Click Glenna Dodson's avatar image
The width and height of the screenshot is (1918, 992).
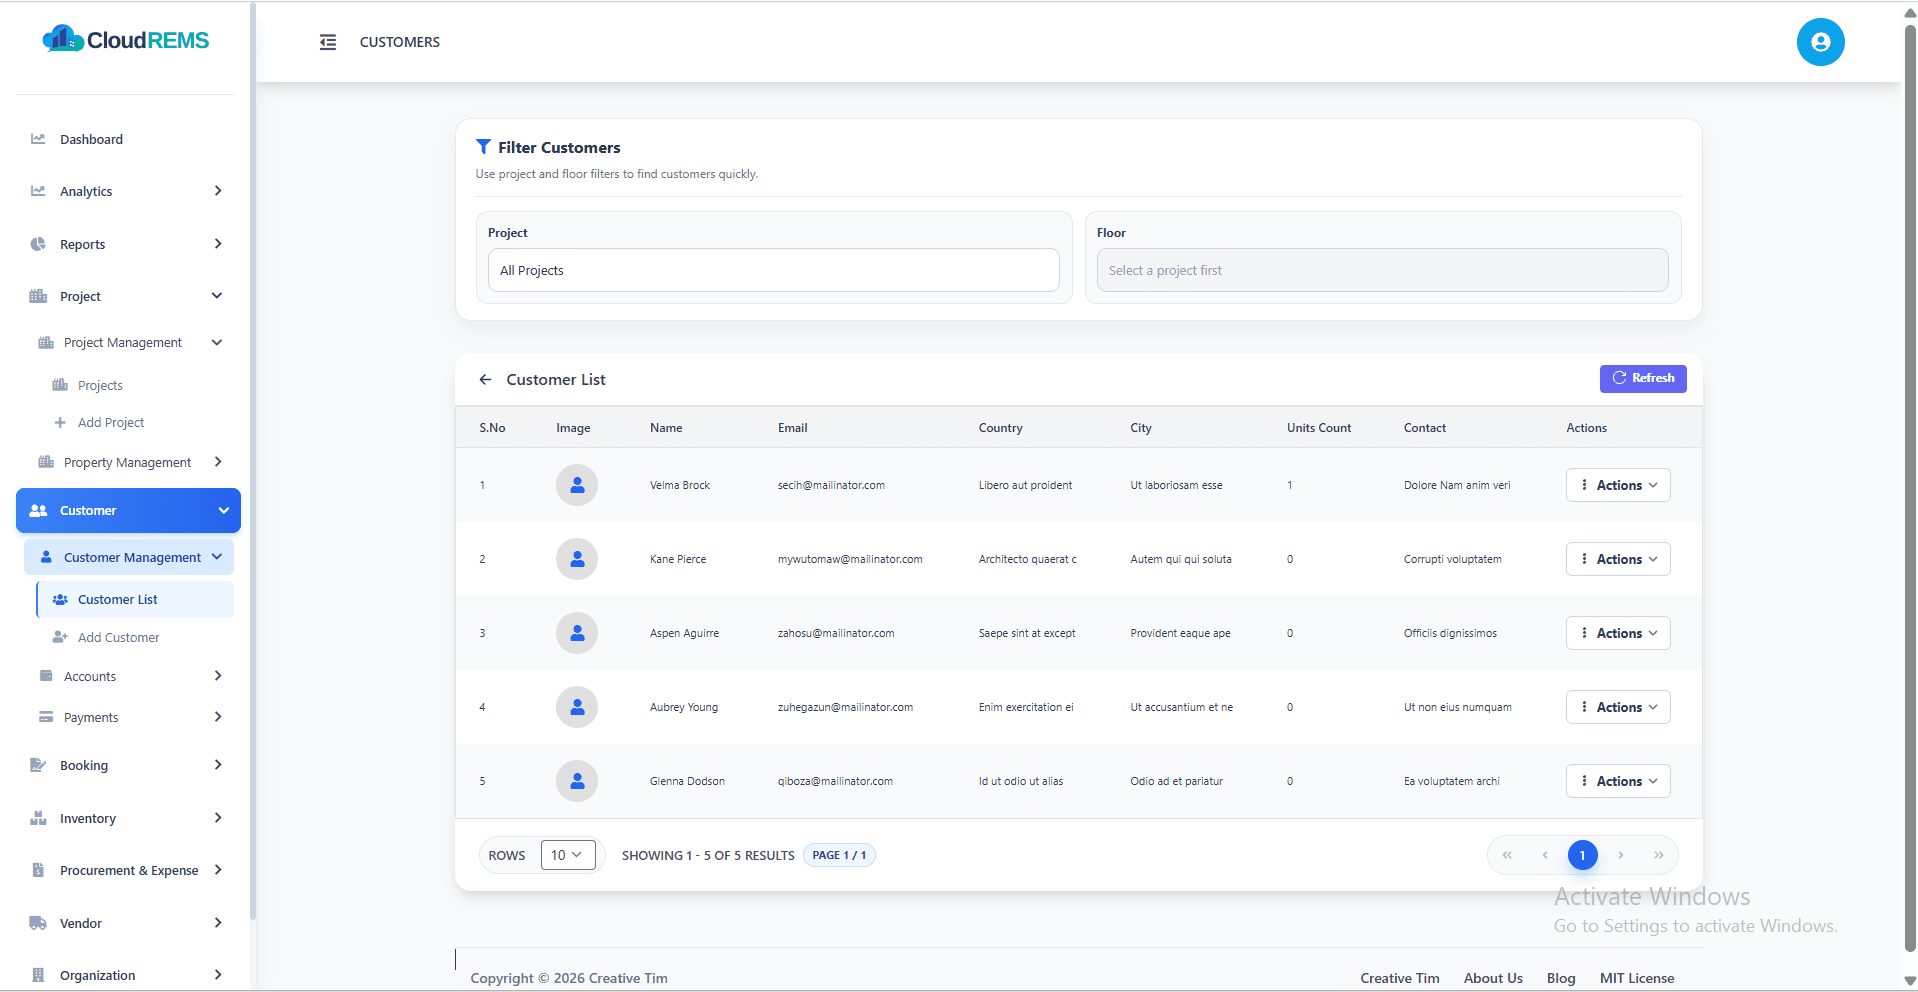pyautogui.click(x=577, y=781)
